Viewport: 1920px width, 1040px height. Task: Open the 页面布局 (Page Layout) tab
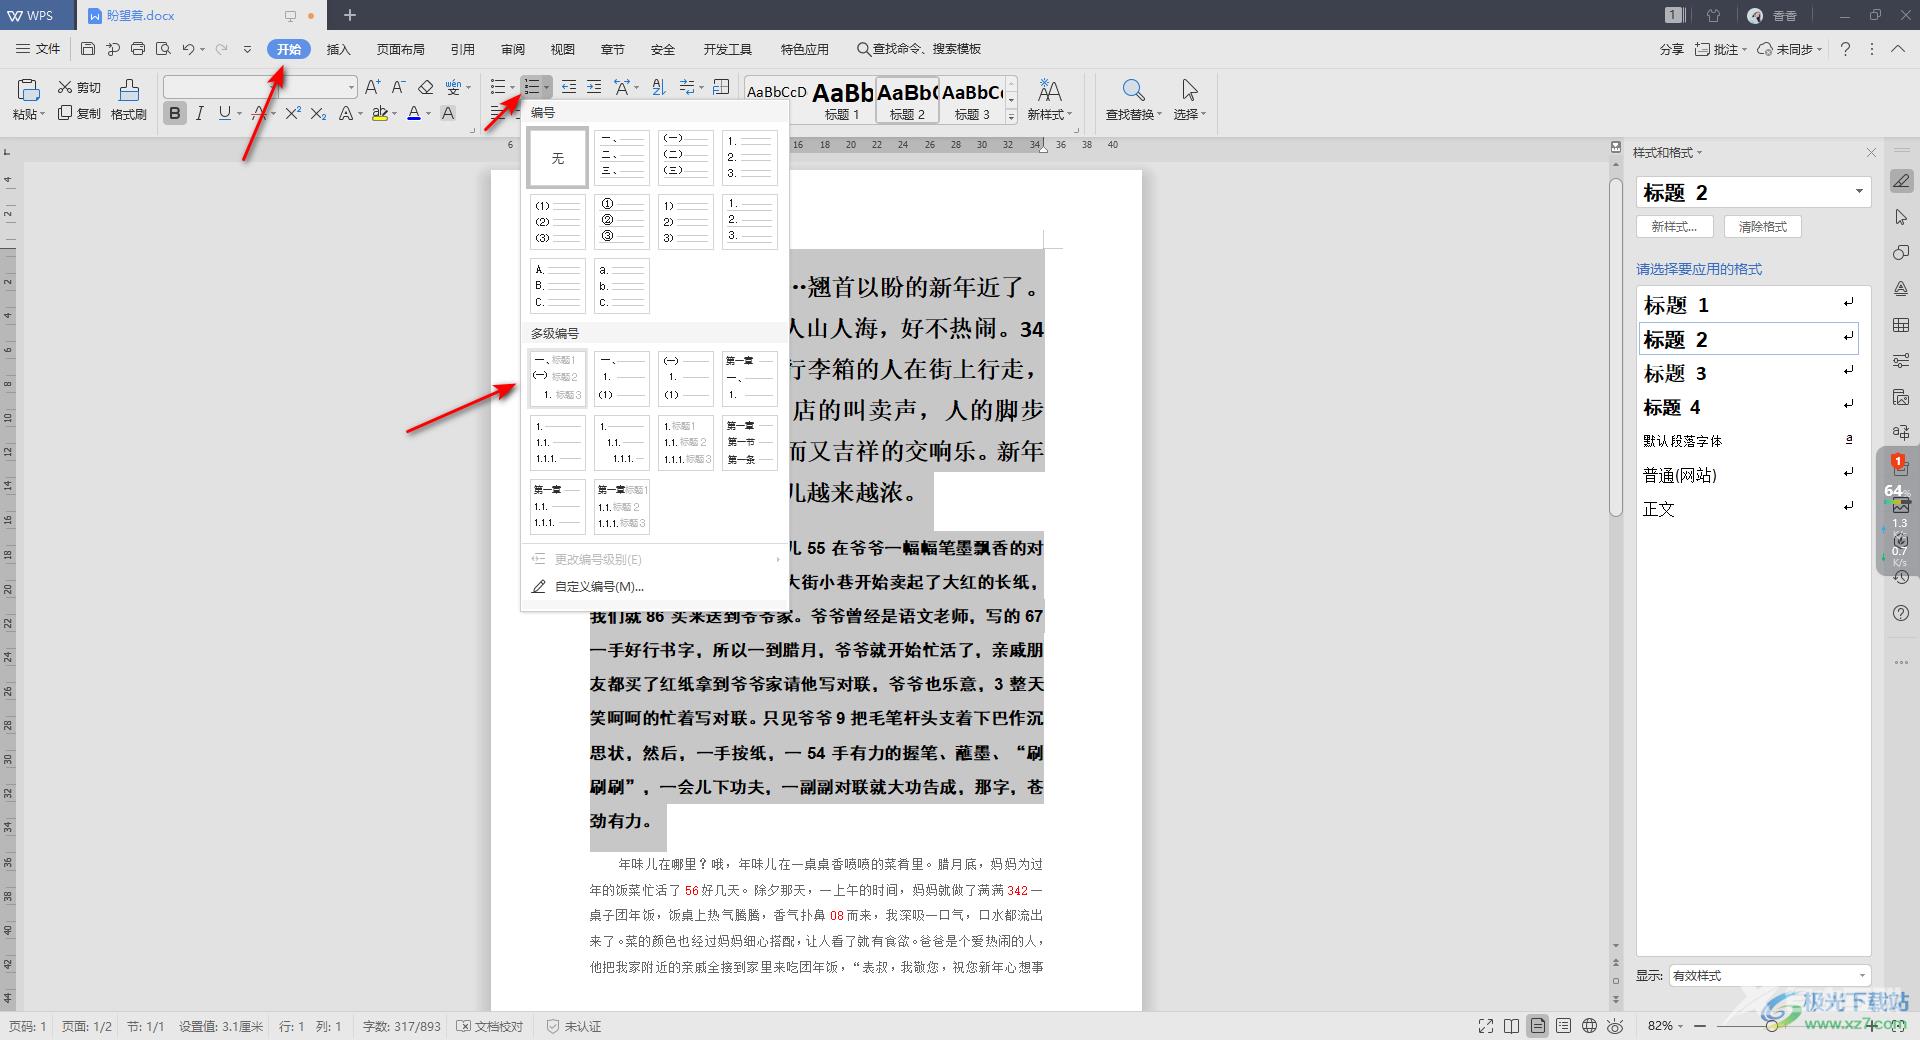coord(400,49)
